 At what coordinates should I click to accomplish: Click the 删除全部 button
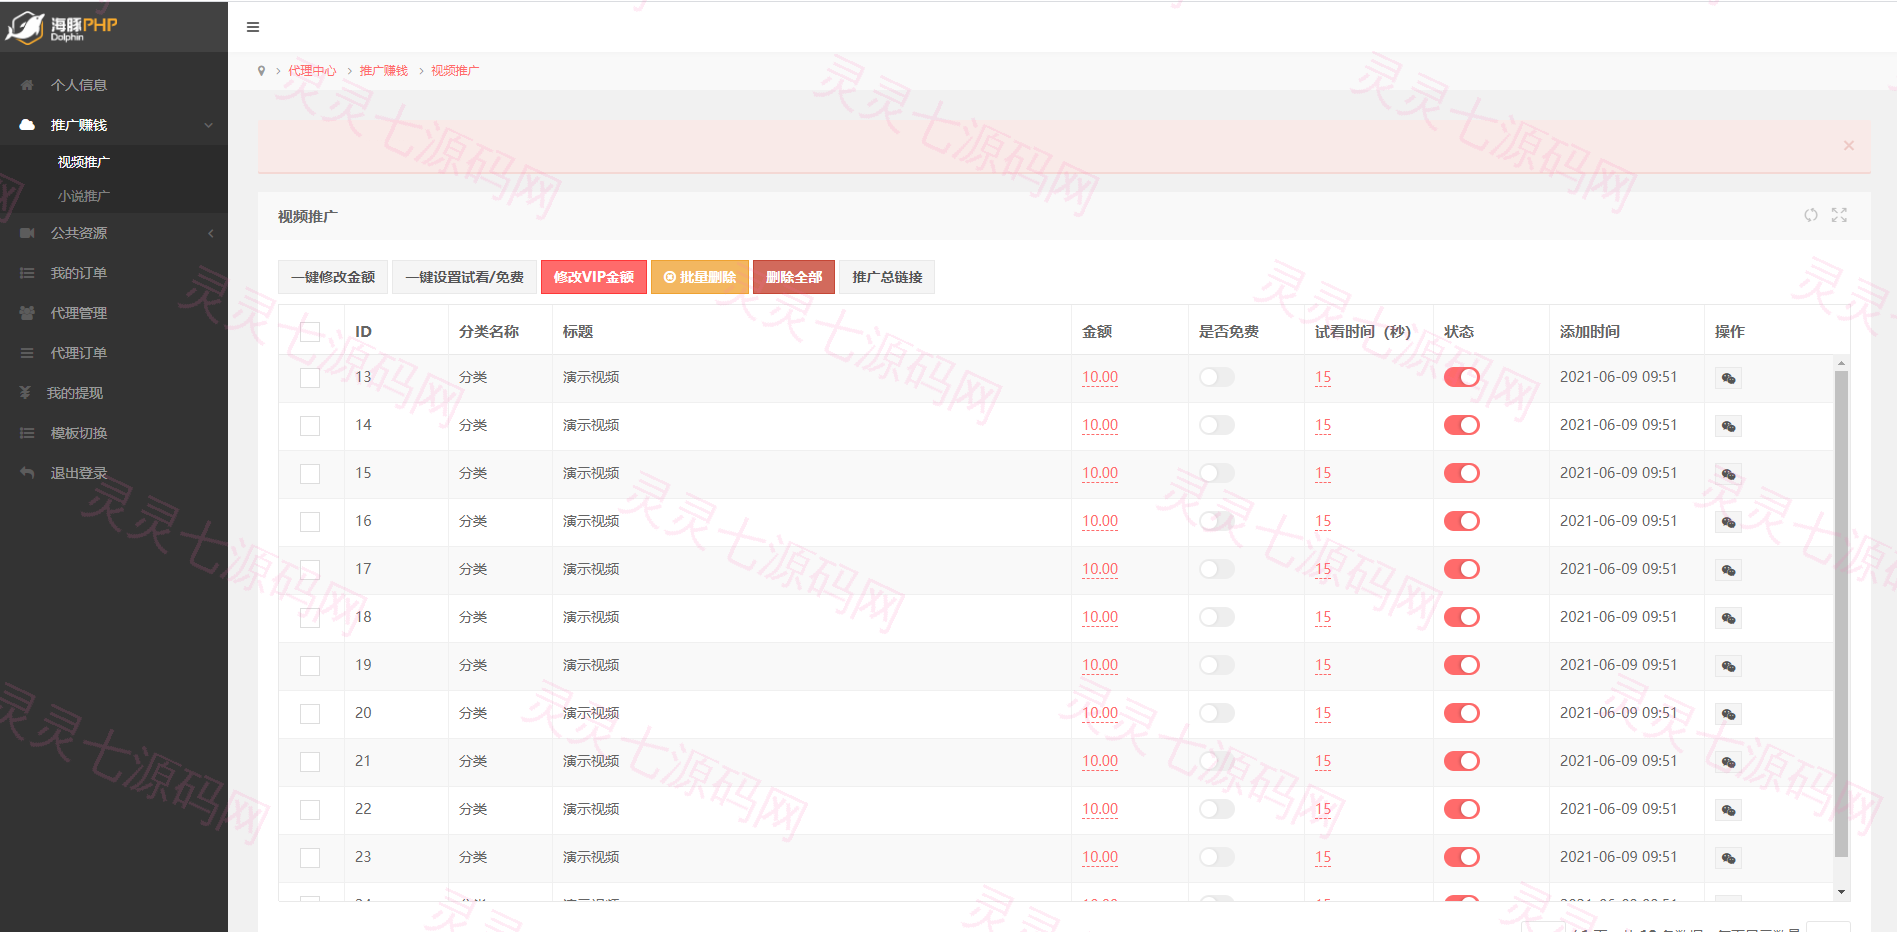[x=794, y=277]
